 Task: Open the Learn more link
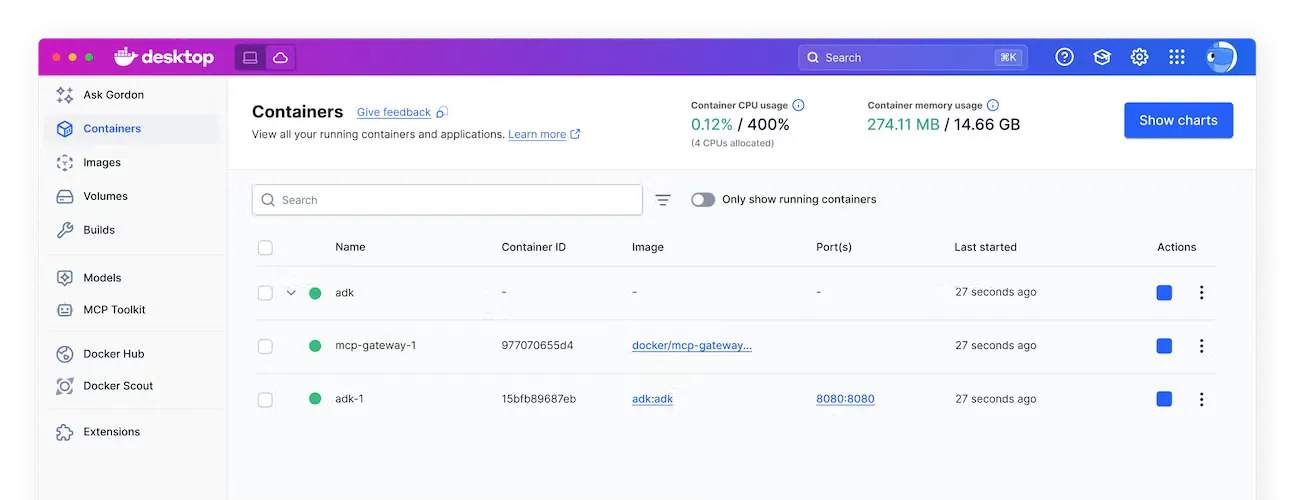tap(537, 134)
